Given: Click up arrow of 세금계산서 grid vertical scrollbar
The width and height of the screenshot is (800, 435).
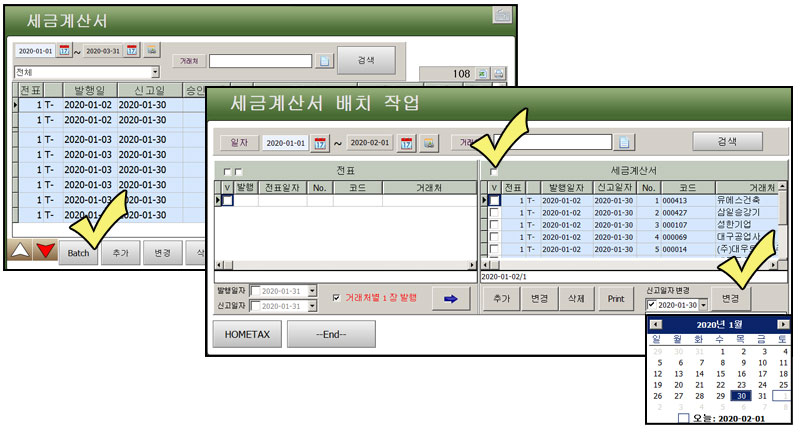Looking at the screenshot, I should point(782,187).
